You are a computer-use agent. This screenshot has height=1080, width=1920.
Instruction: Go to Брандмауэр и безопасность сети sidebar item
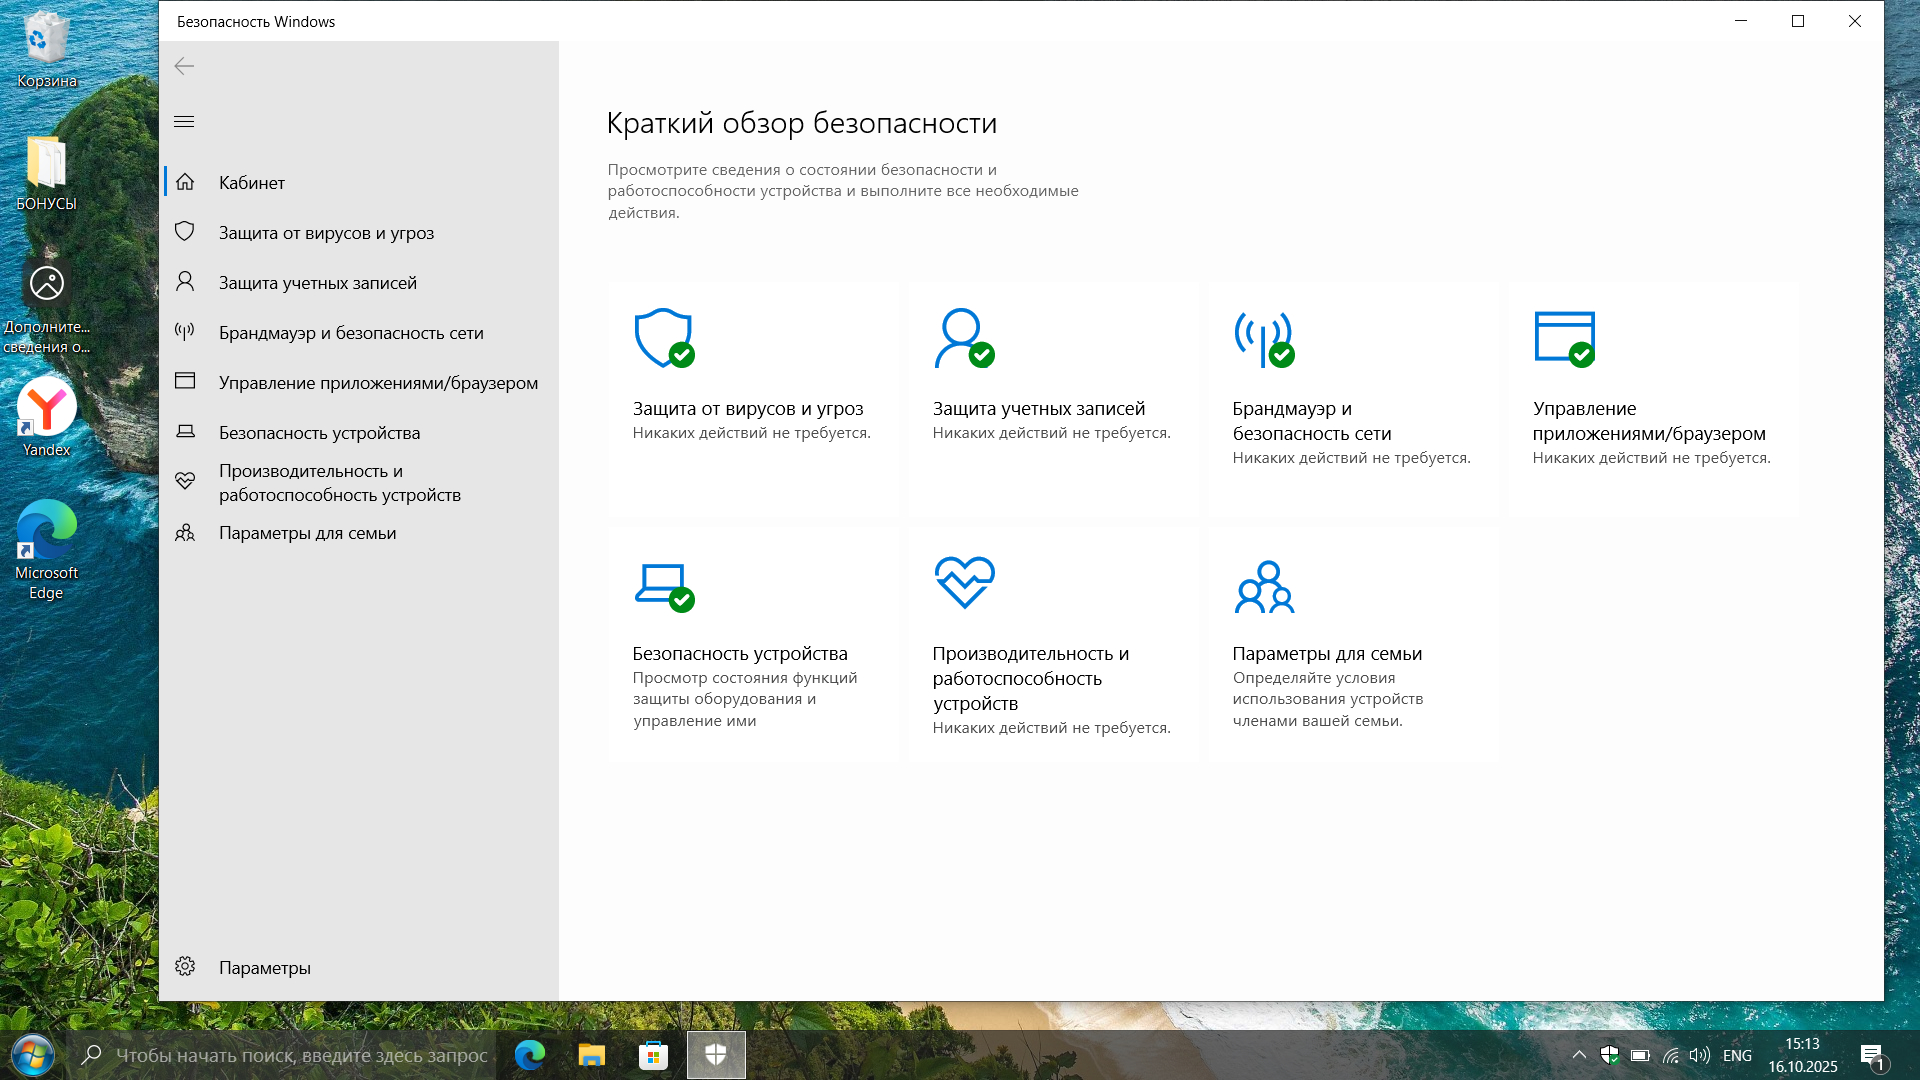(x=351, y=333)
